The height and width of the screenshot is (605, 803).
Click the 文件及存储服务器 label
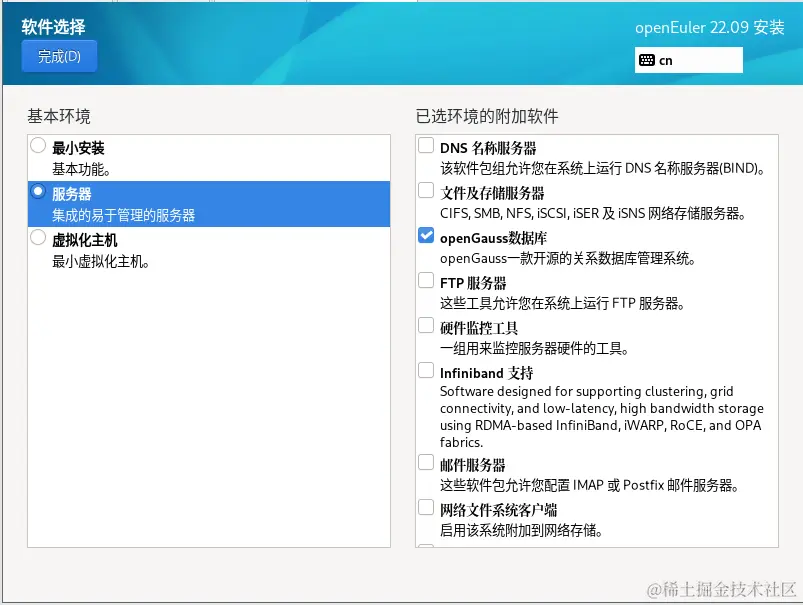(492, 193)
